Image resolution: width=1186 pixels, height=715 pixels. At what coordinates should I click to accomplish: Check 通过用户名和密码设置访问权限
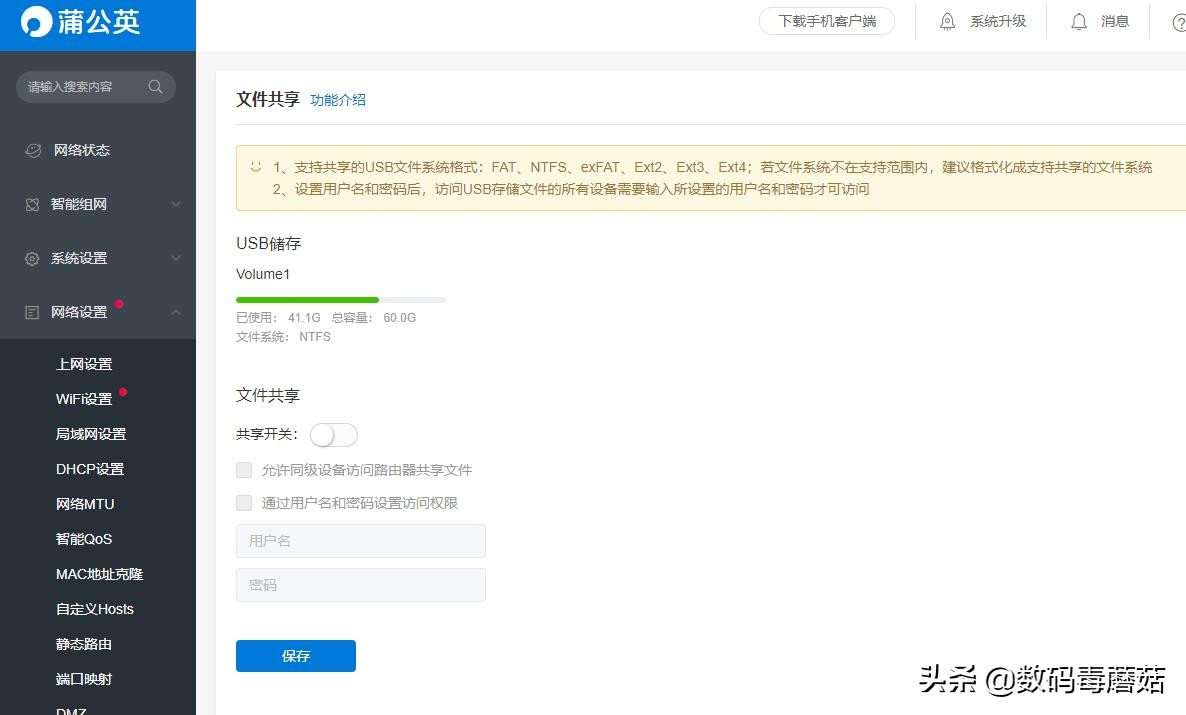pos(244,502)
